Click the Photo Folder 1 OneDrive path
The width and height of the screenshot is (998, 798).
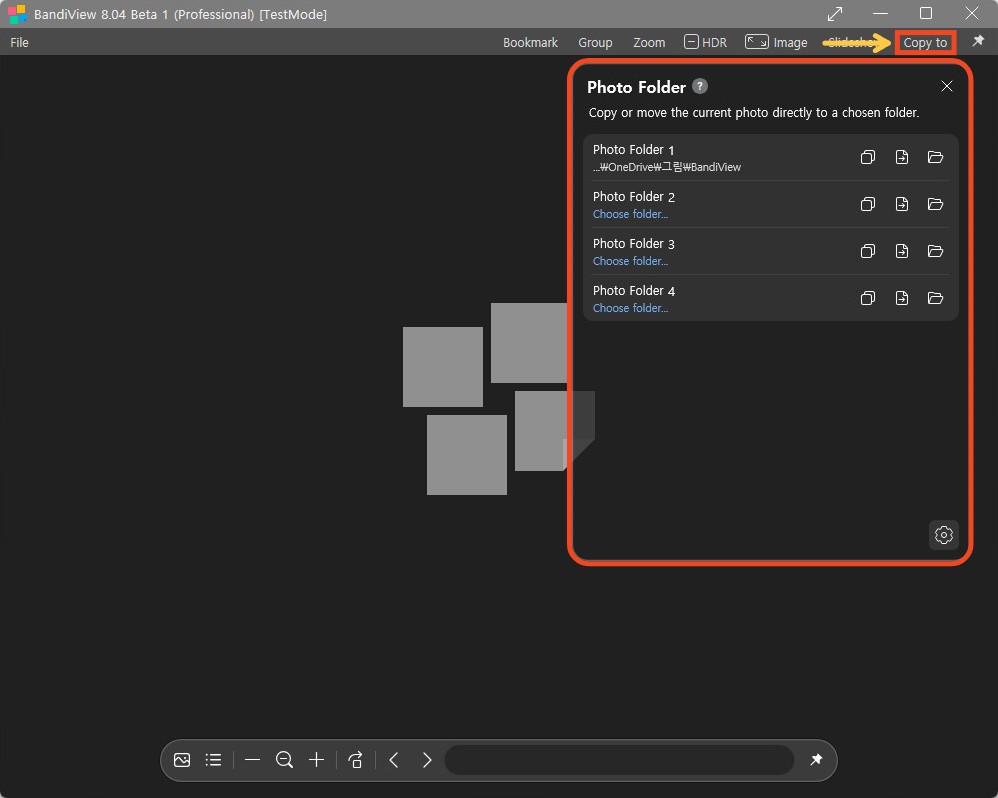pyautogui.click(x=666, y=167)
